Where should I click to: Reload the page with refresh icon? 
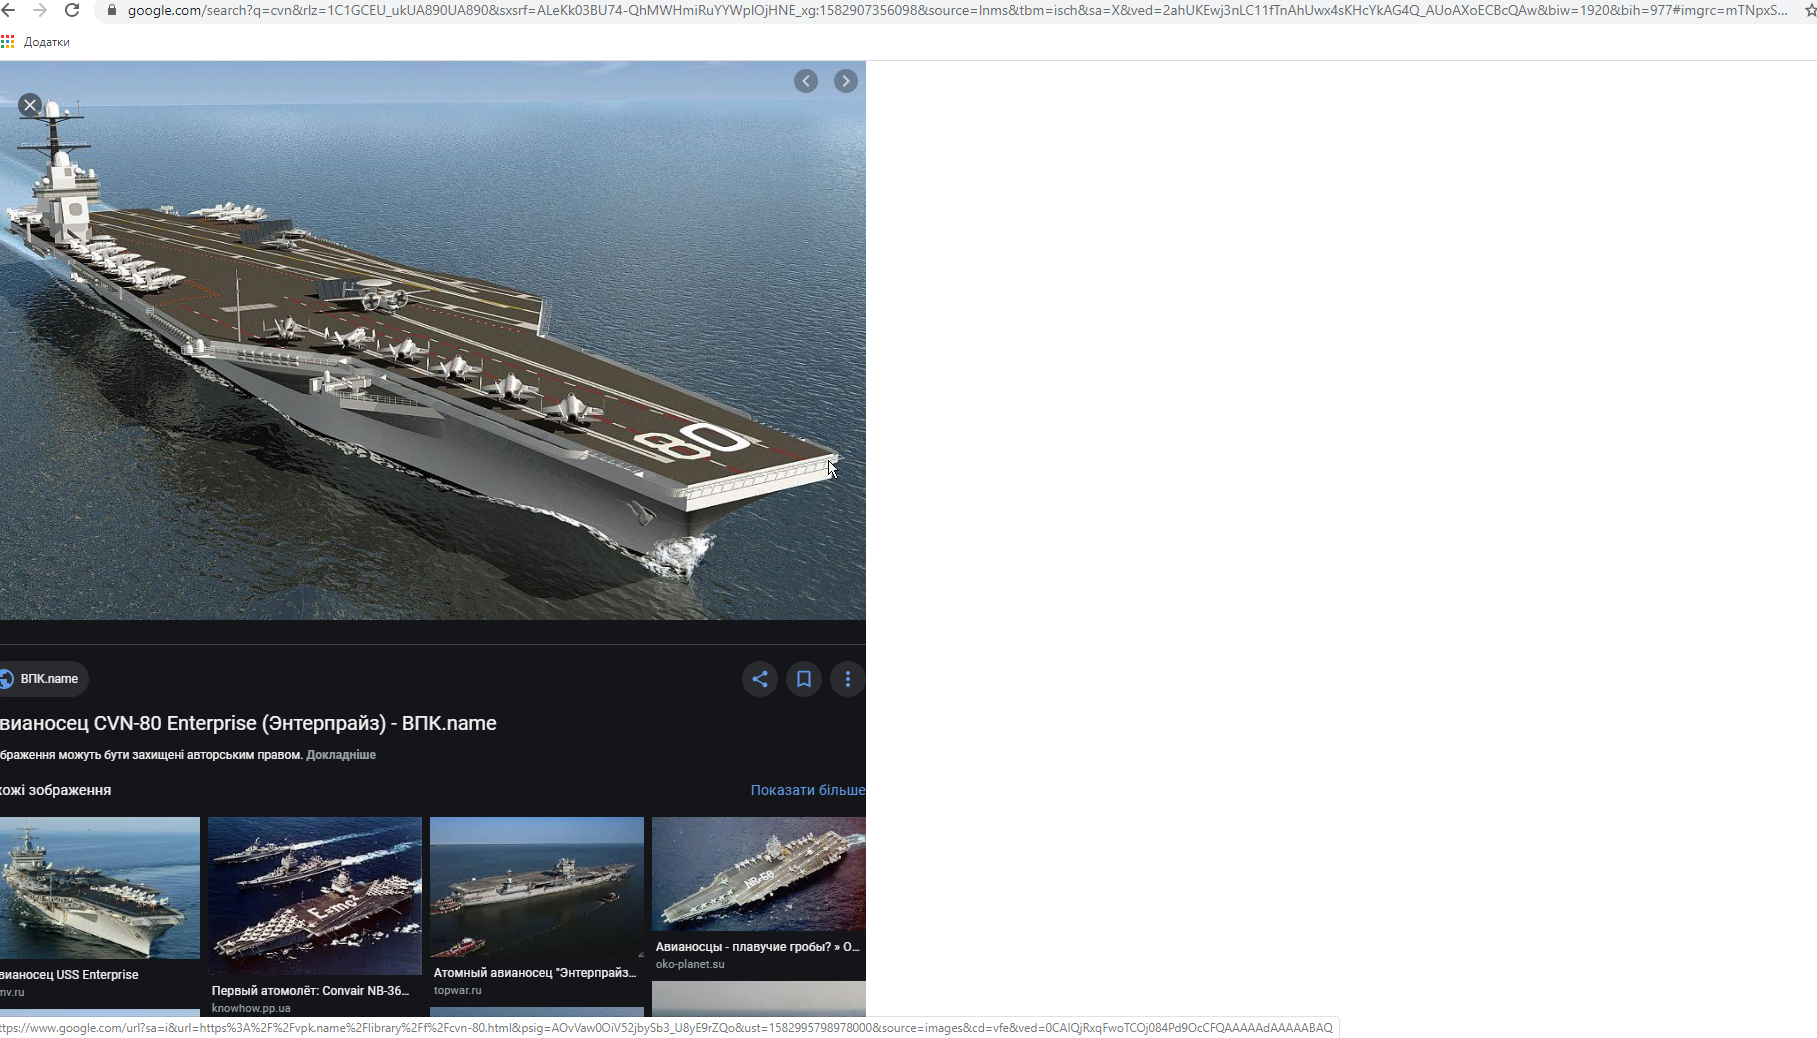[72, 10]
